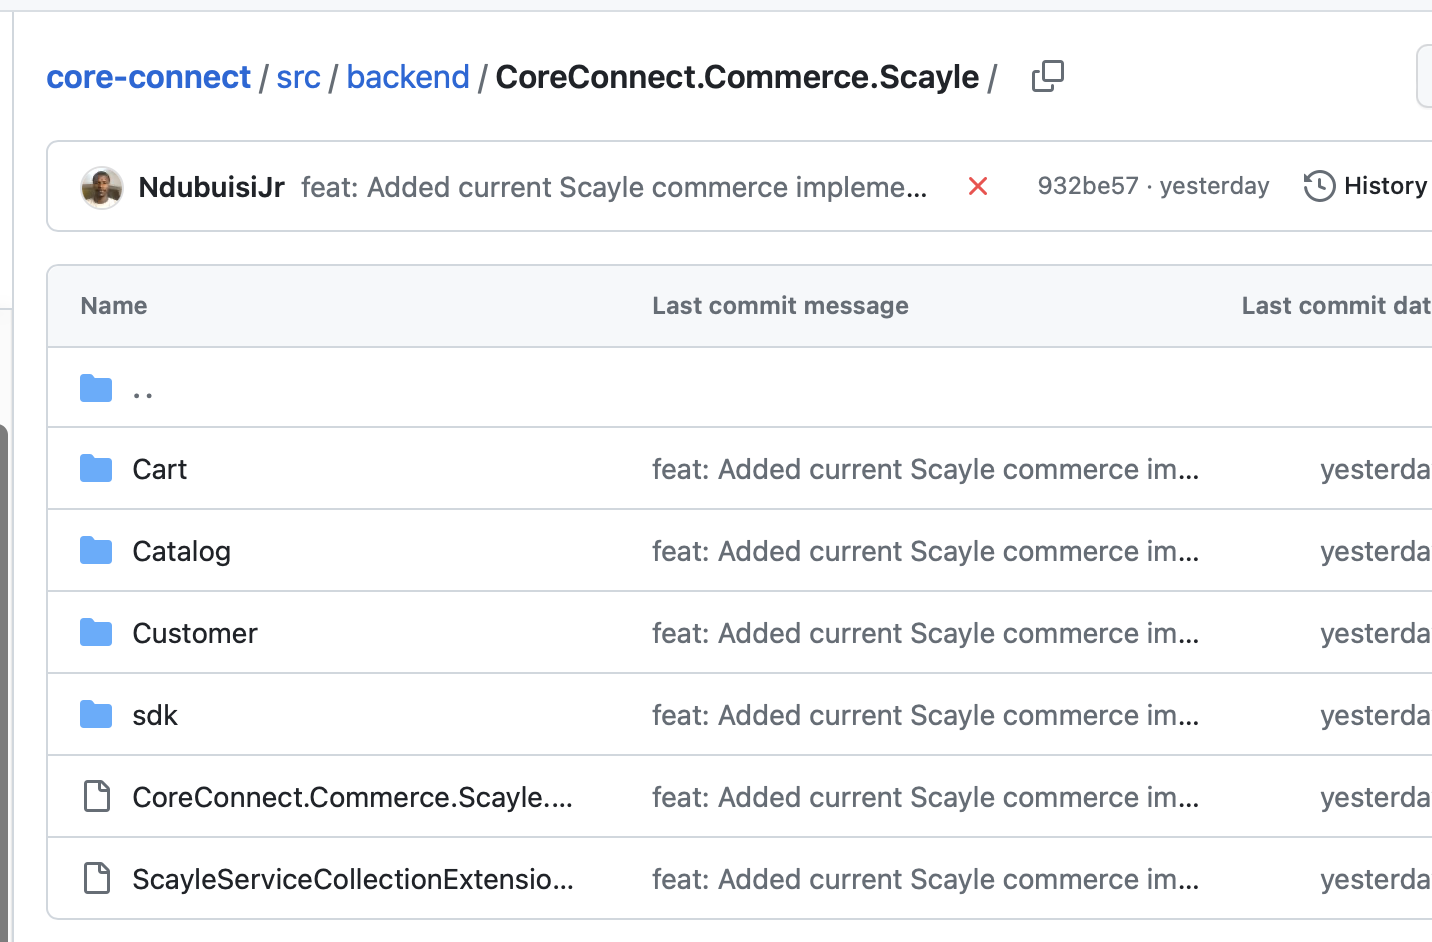Screen dimensions: 1432x942
Task: Open the sdk row's last commit message
Action: (x=924, y=715)
